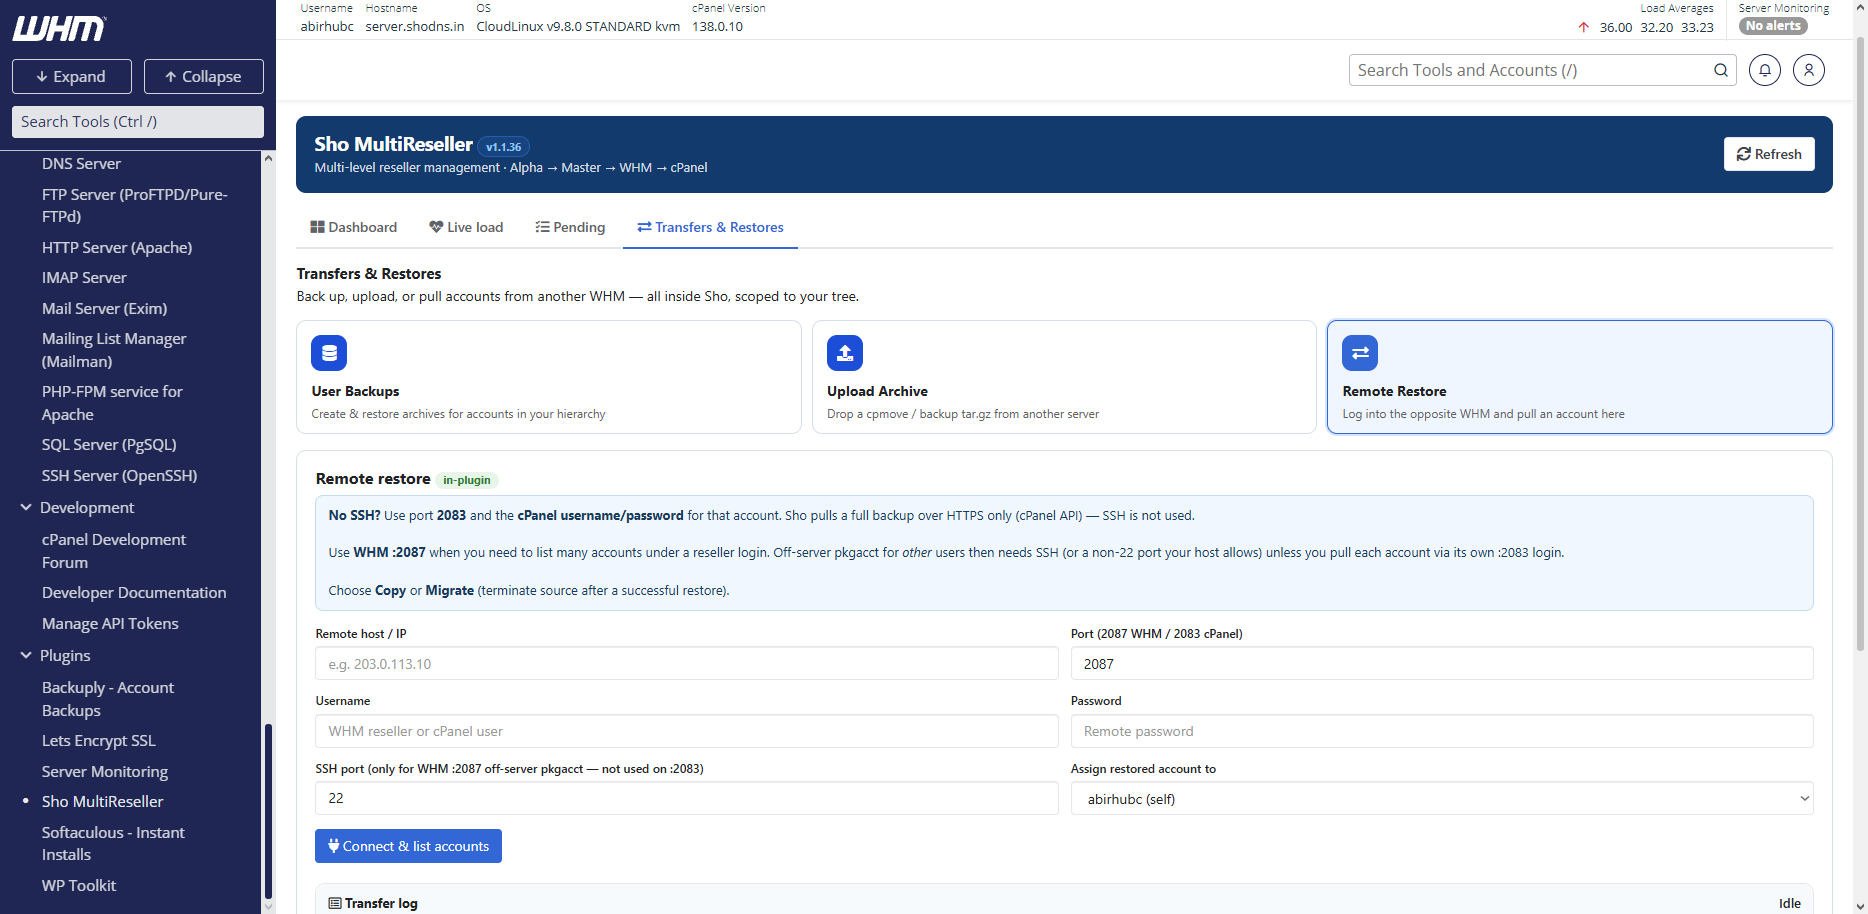Open Softaculous - Instant Installs link
Image resolution: width=1868 pixels, height=914 pixels.
pos(113,843)
